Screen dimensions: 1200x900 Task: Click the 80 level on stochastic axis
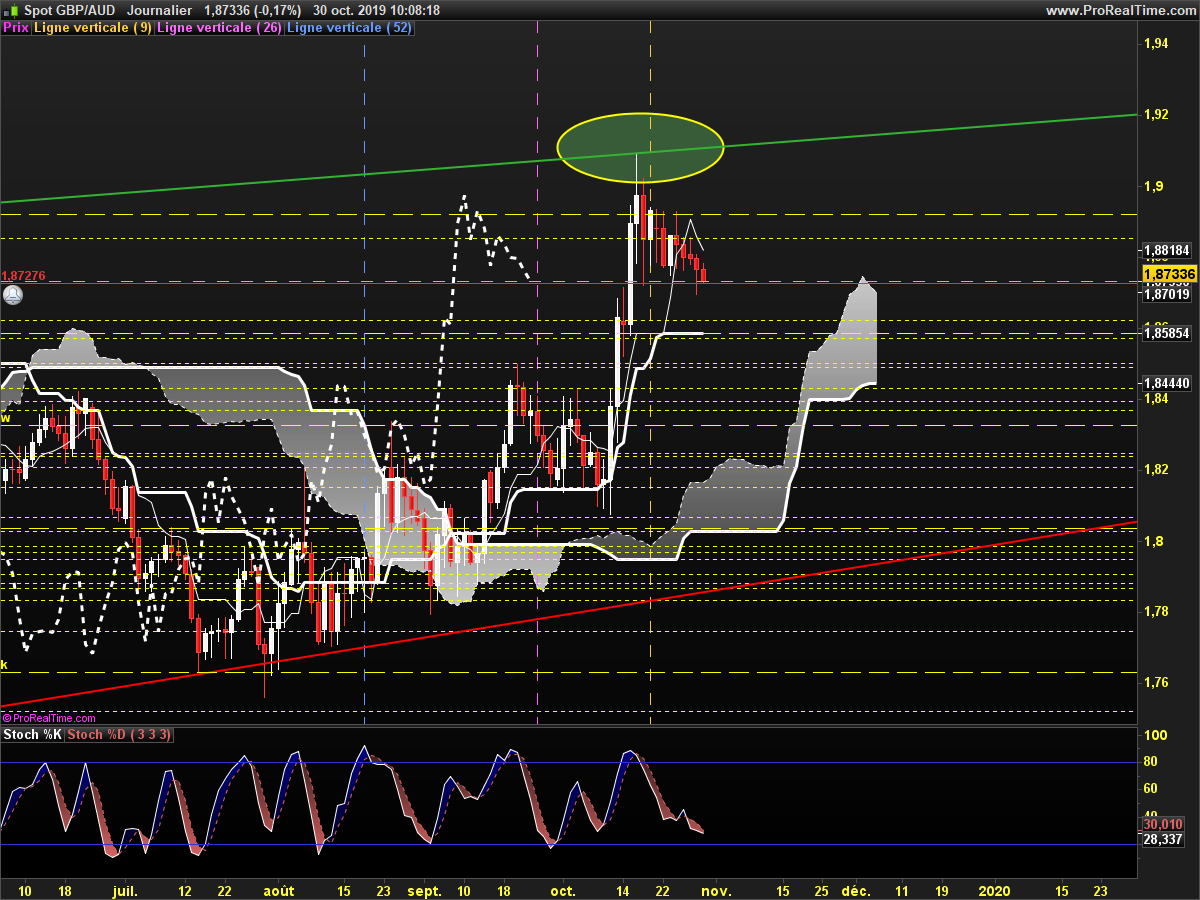pyautogui.click(x=1151, y=762)
